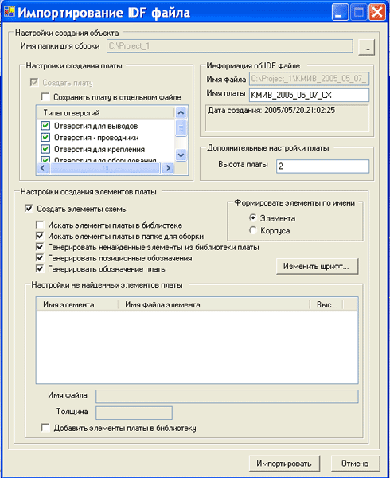Click the application icon in title bar
The width and height of the screenshot is (390, 478).
click(x=9, y=12)
